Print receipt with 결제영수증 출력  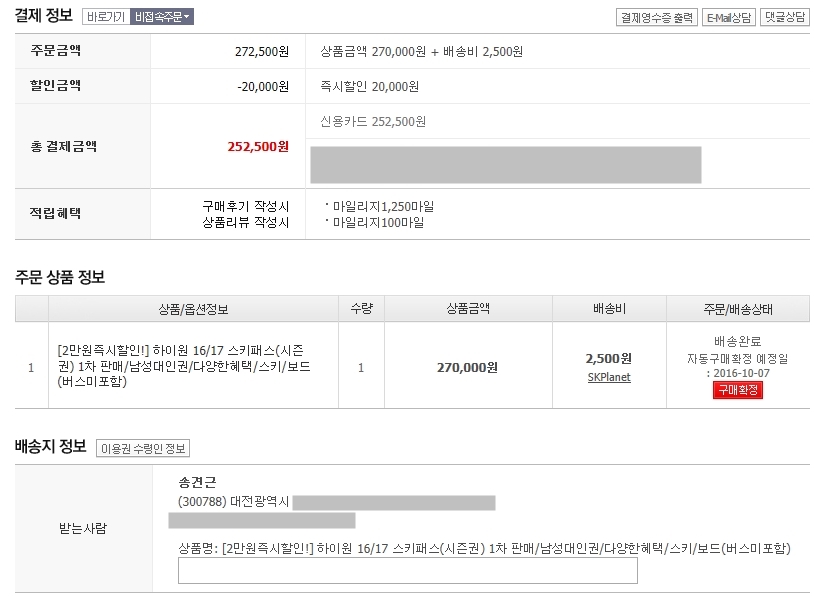[x=657, y=17]
